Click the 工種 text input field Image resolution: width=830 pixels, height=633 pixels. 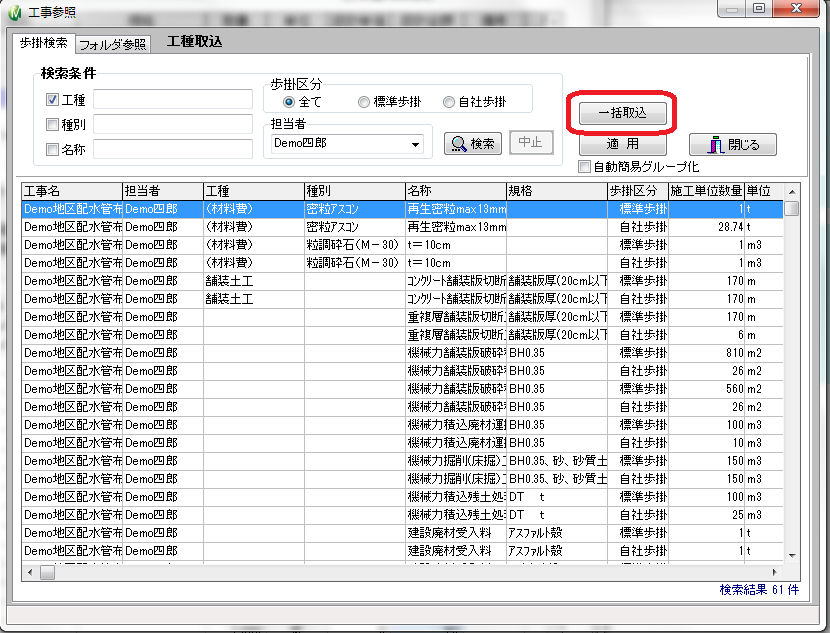(173, 100)
